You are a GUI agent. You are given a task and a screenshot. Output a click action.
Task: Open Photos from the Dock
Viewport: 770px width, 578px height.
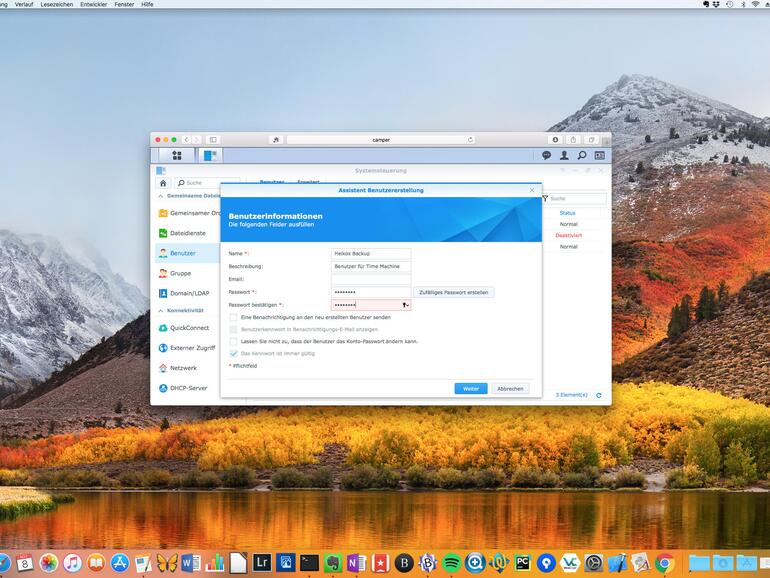pyautogui.click(x=49, y=563)
